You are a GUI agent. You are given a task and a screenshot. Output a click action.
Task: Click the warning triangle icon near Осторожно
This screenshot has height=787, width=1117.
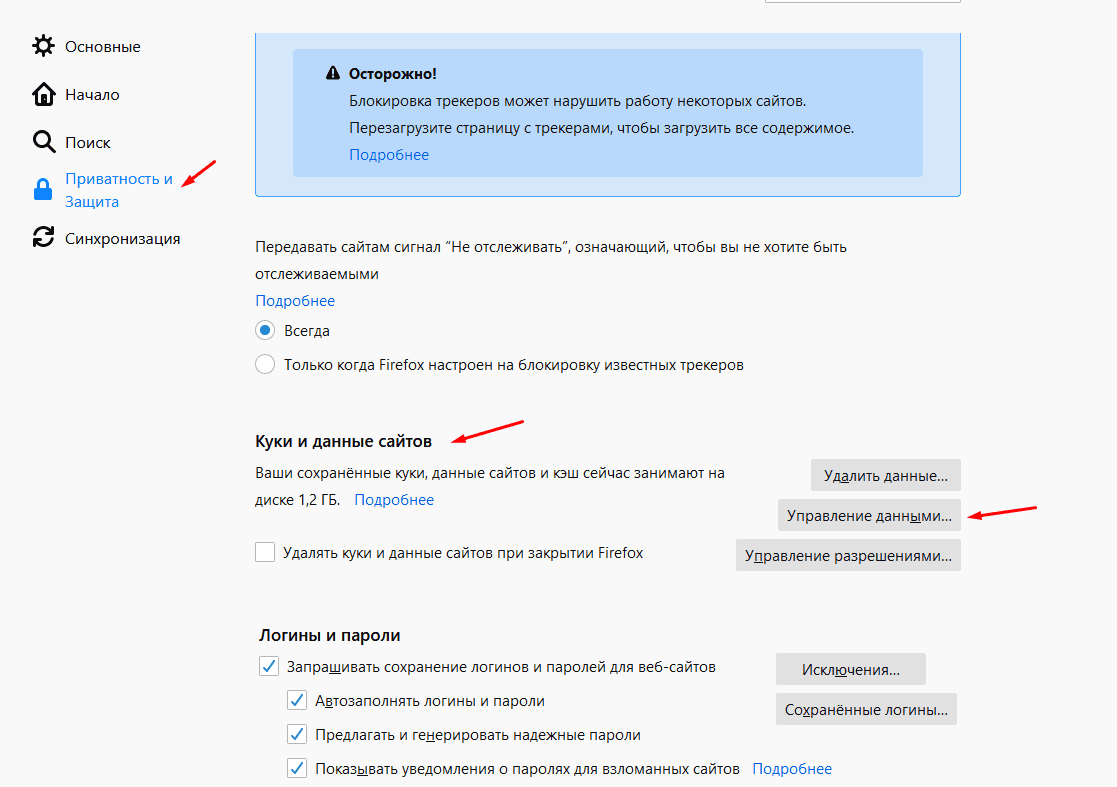(x=333, y=73)
